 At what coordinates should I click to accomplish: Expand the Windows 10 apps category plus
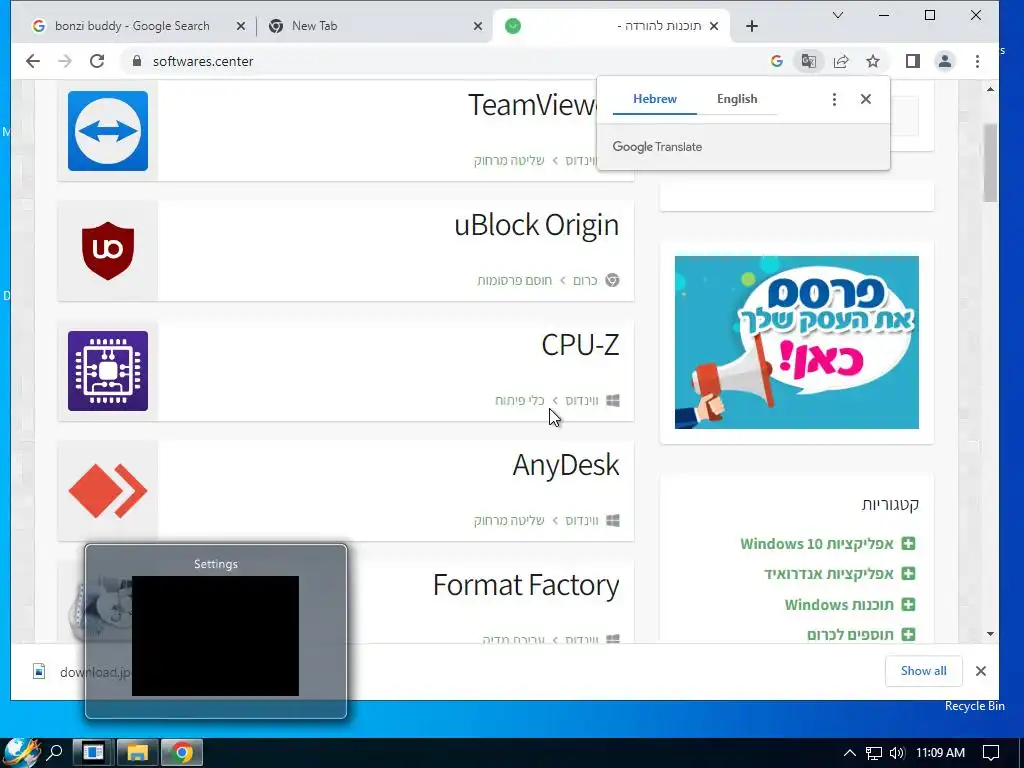[x=908, y=543]
